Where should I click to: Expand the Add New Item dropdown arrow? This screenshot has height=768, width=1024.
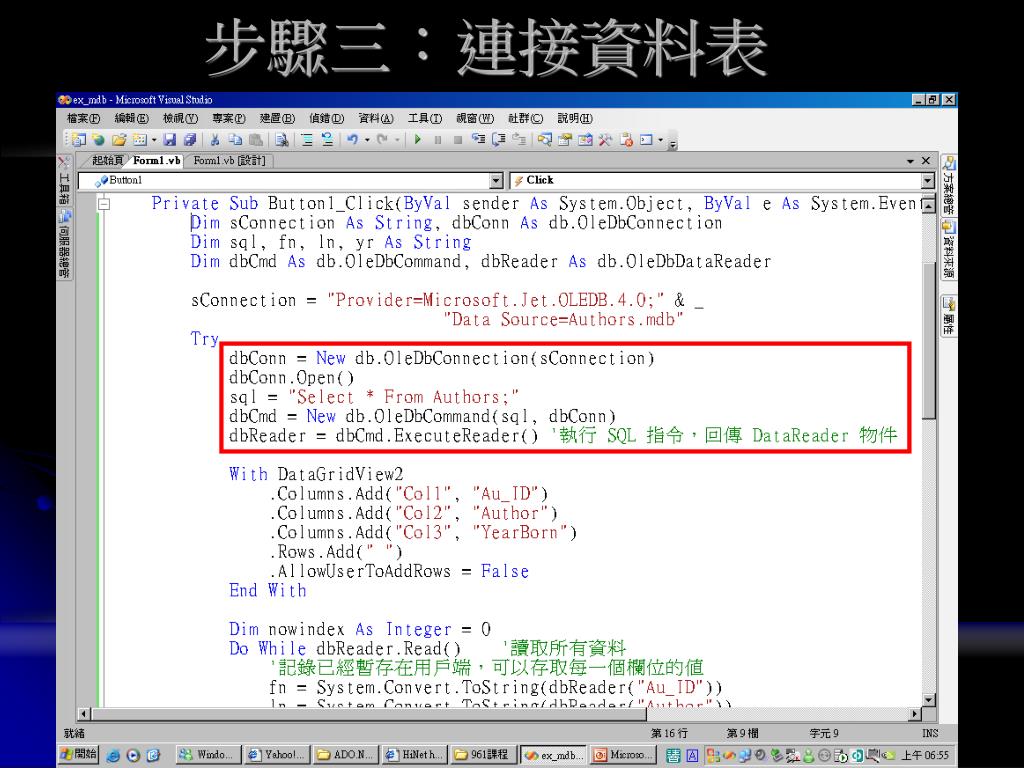click(154, 139)
